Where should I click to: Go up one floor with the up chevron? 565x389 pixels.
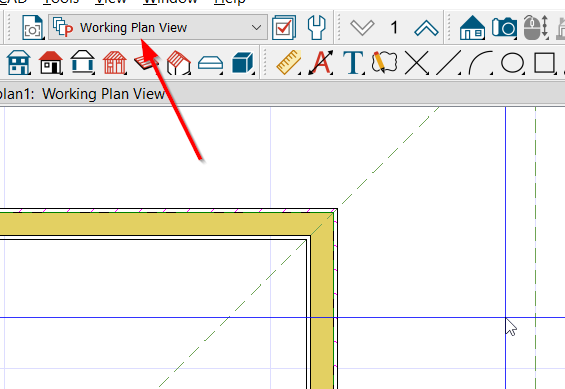click(x=426, y=28)
